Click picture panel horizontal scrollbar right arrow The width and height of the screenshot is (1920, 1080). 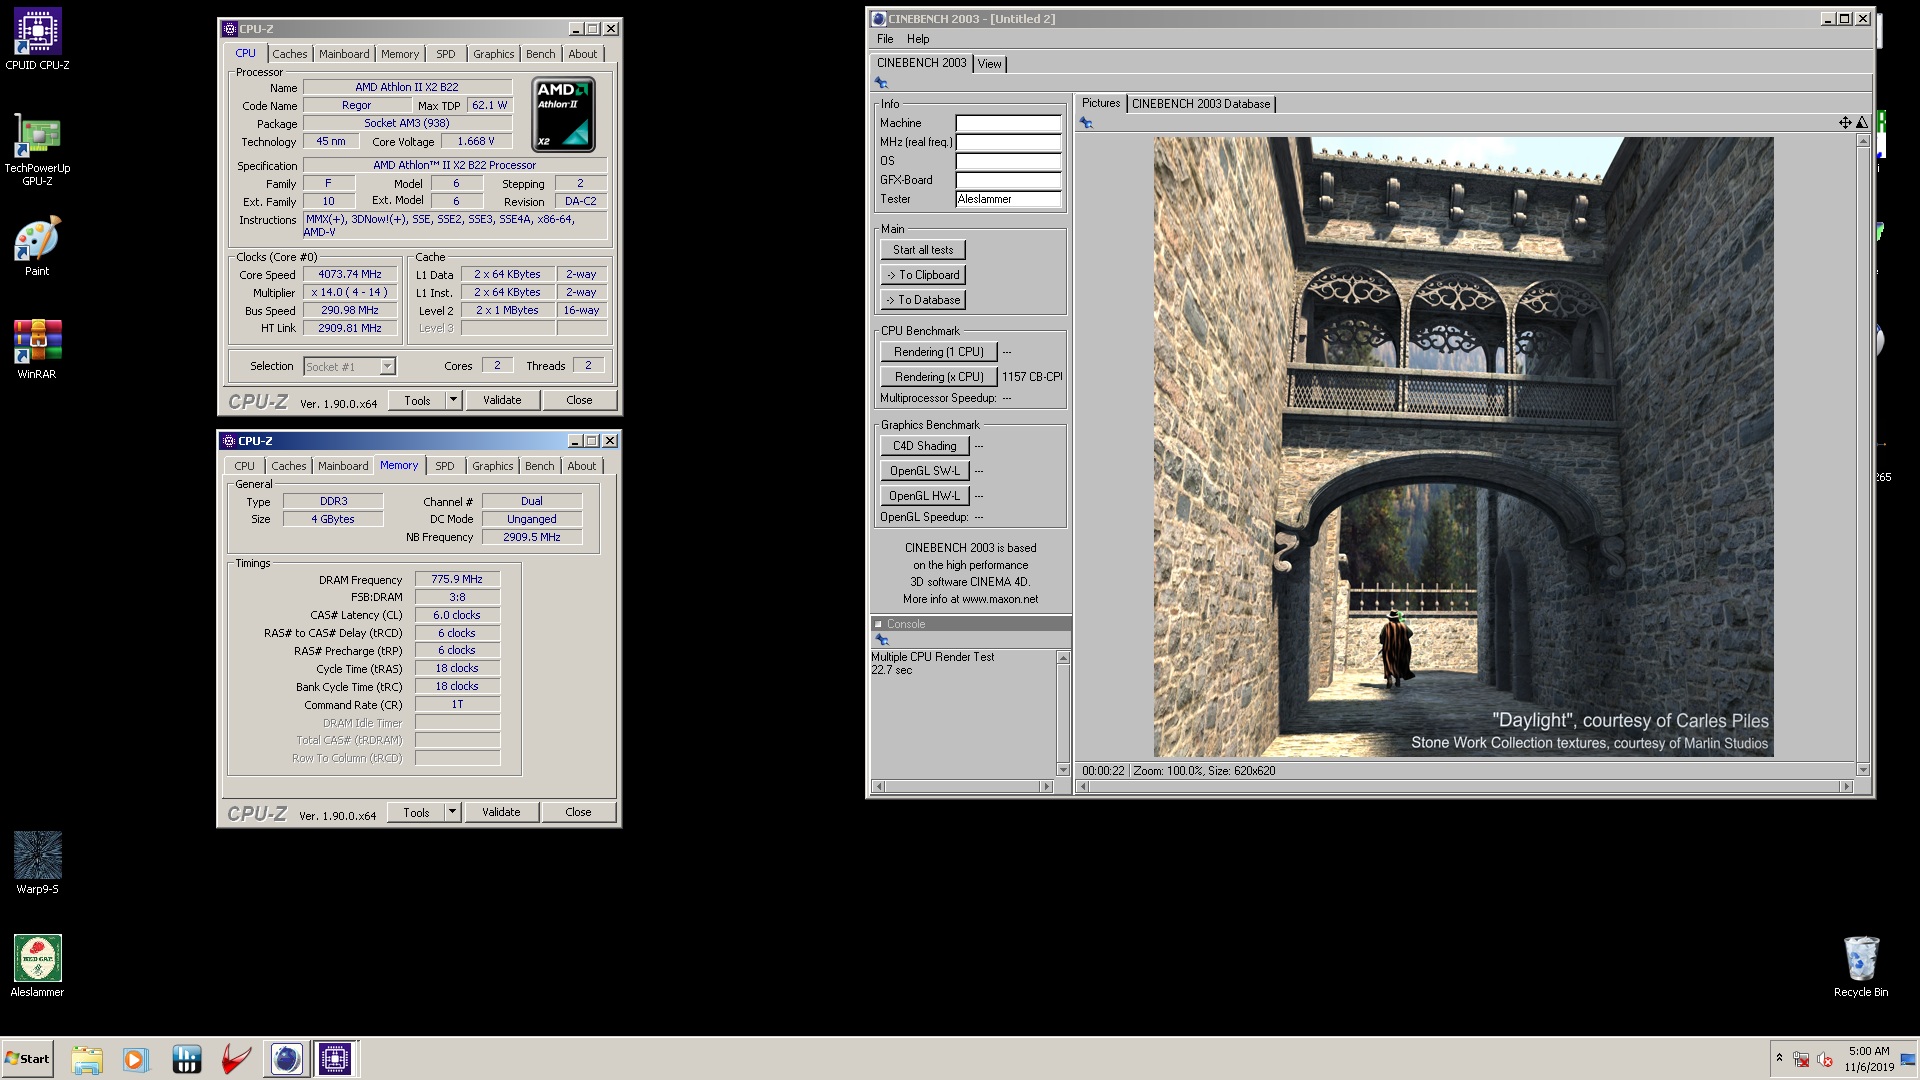click(1847, 787)
